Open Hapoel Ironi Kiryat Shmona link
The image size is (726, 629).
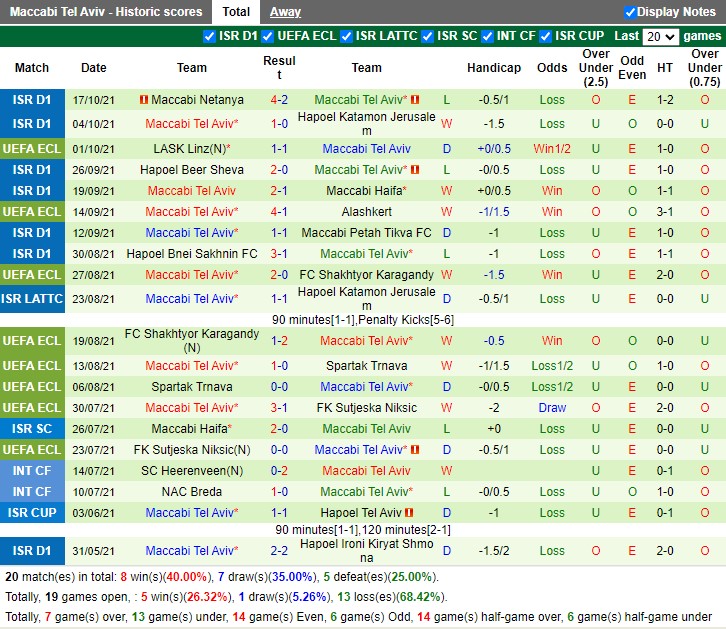tap(366, 550)
